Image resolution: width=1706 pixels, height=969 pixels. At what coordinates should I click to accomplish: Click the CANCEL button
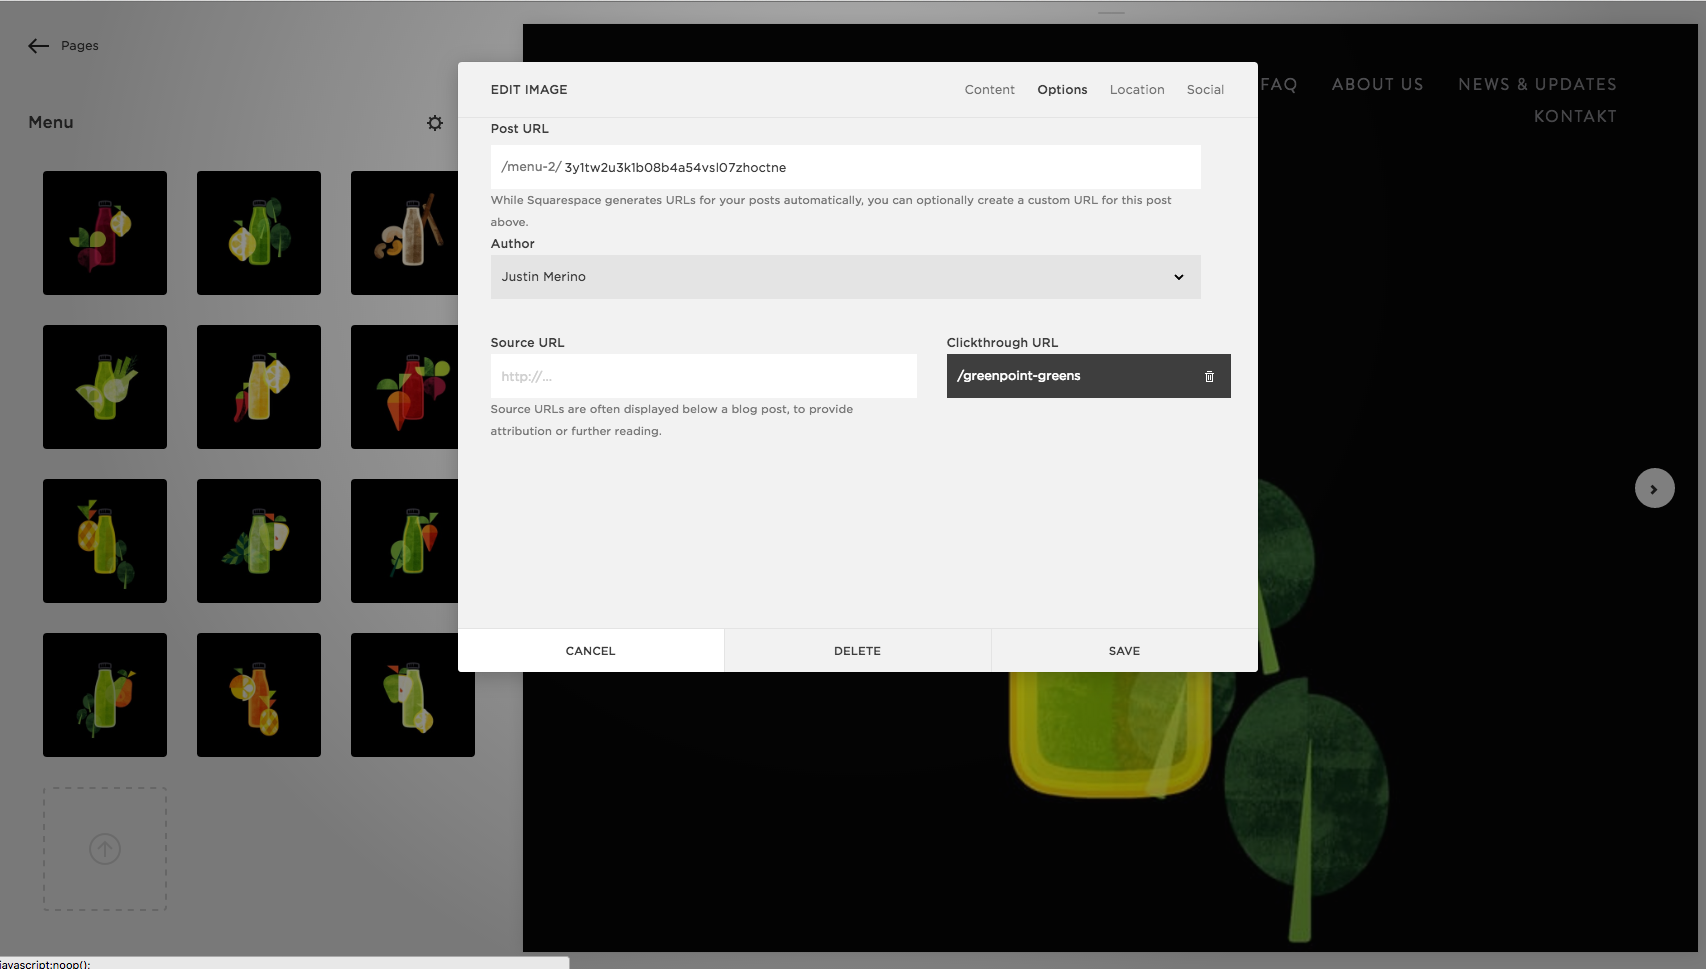pos(591,651)
